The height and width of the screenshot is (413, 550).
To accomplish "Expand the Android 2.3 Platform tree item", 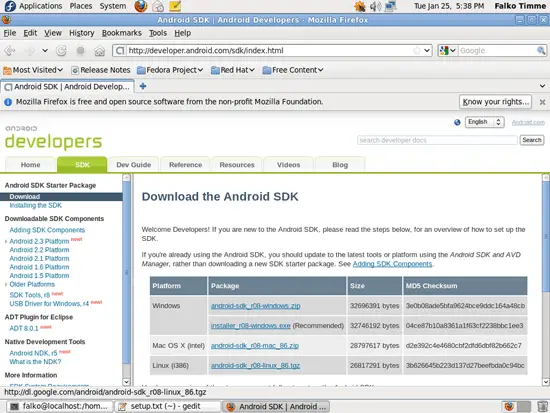I will pos(6,242).
